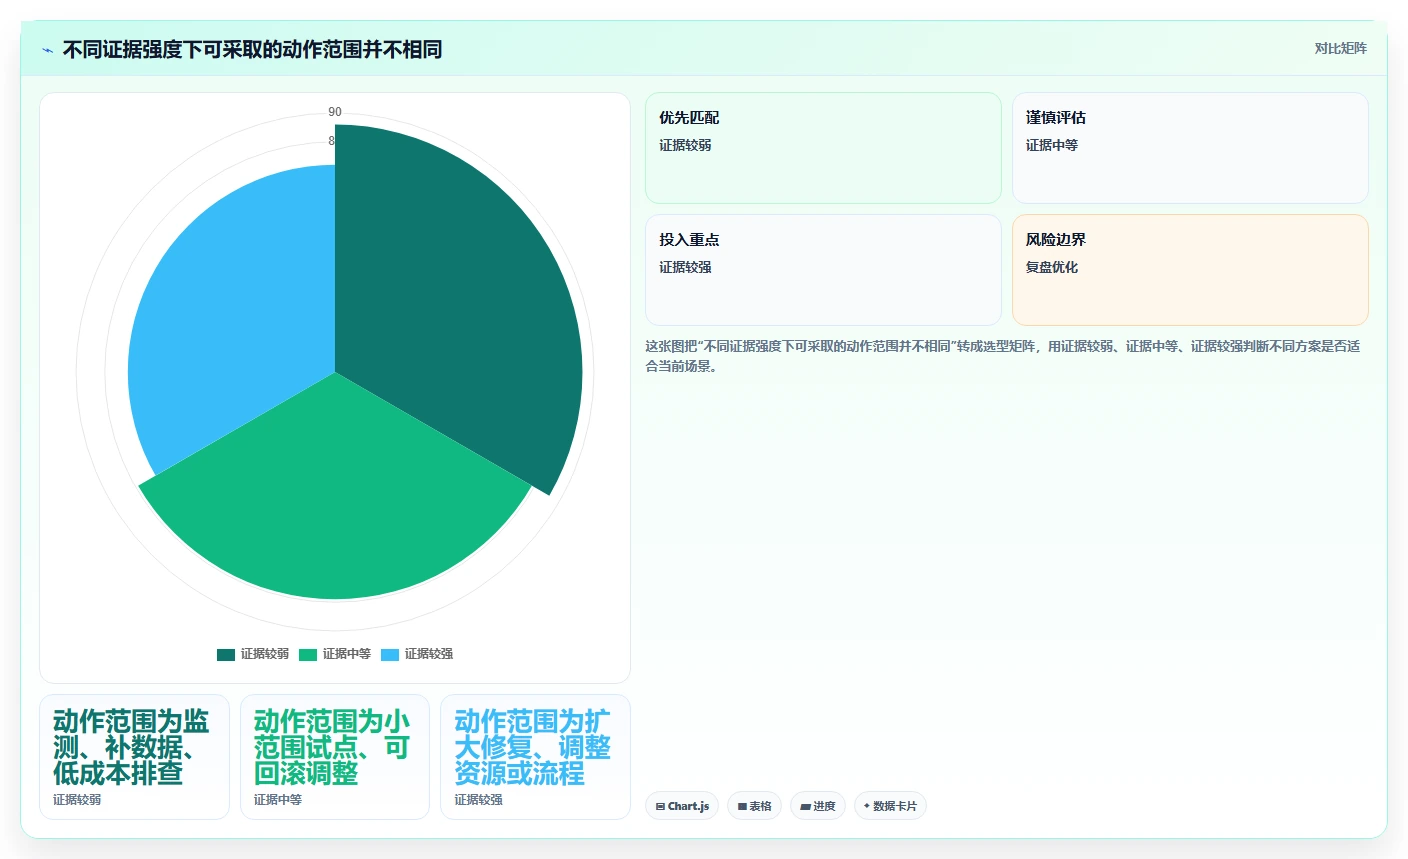Image resolution: width=1408 pixels, height=859 pixels.
Task: Open the 投入重点 card
Action: click(x=823, y=270)
